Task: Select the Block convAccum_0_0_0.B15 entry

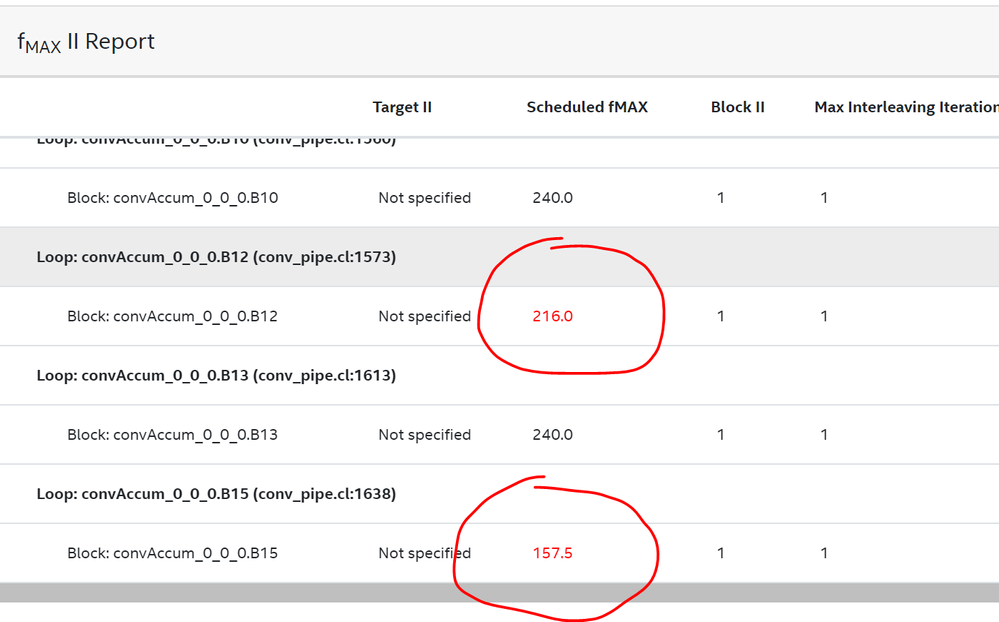Action: 172,553
